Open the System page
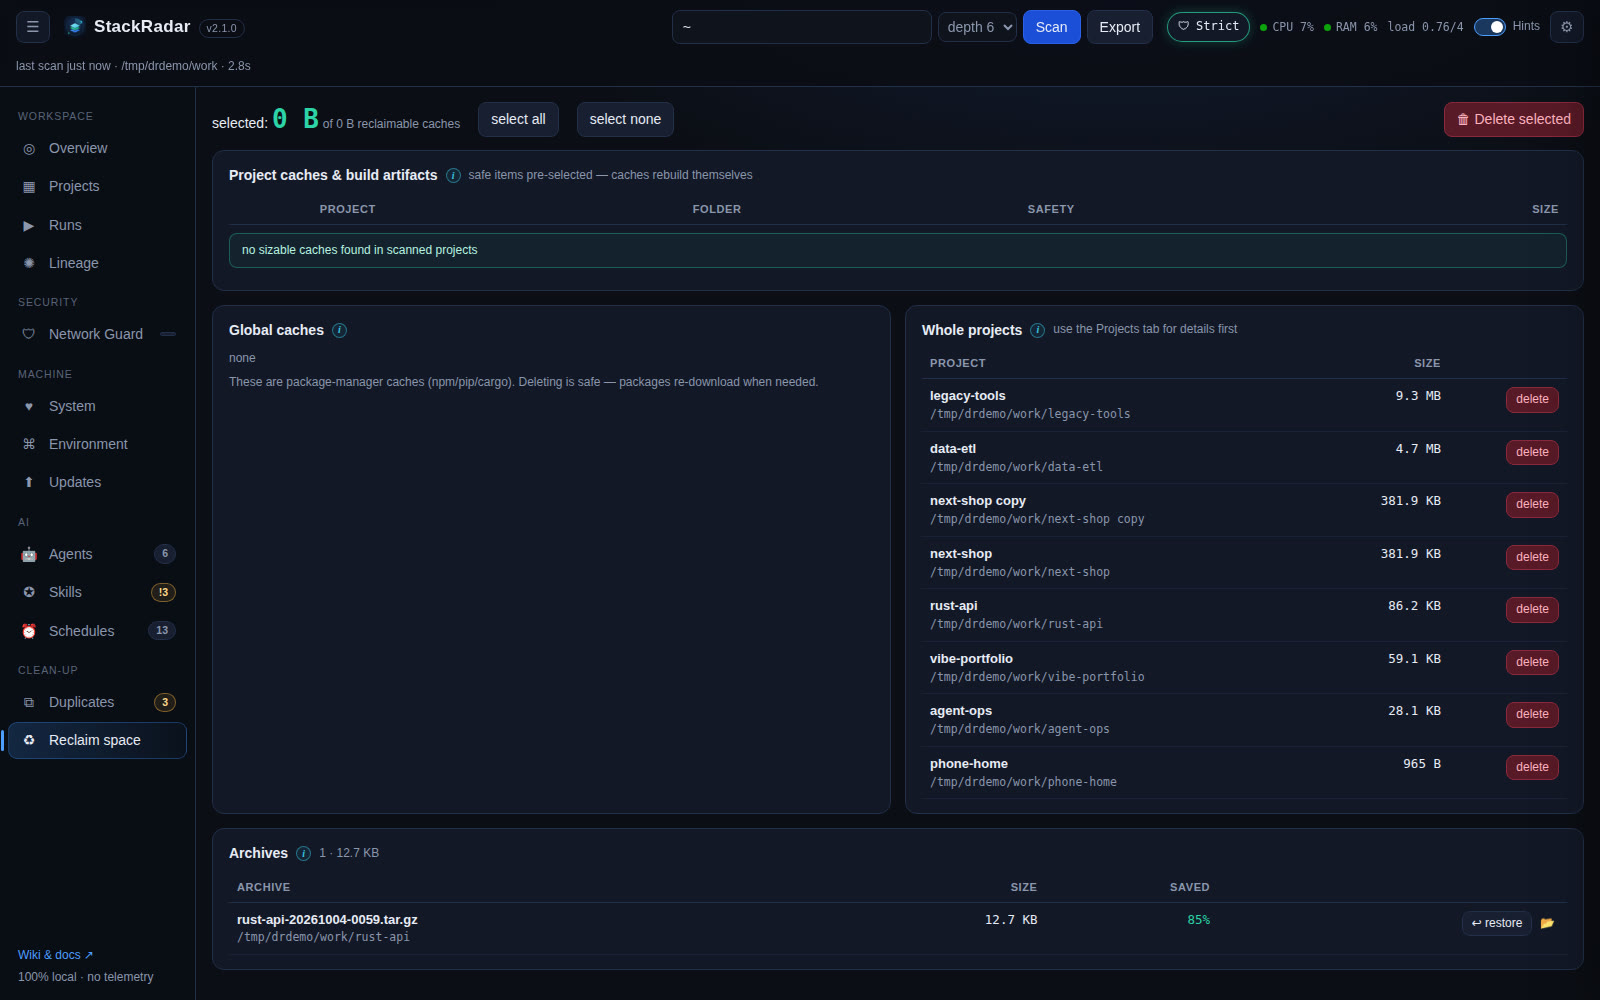 (97, 406)
